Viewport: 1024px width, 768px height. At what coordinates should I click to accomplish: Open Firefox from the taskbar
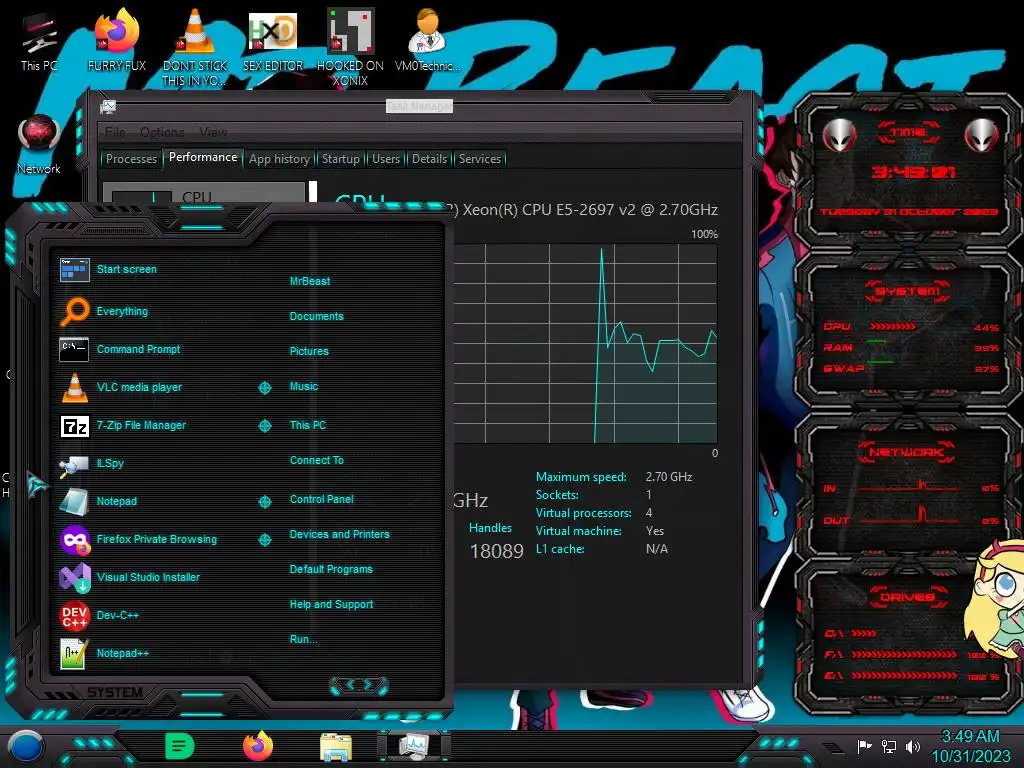point(258,746)
